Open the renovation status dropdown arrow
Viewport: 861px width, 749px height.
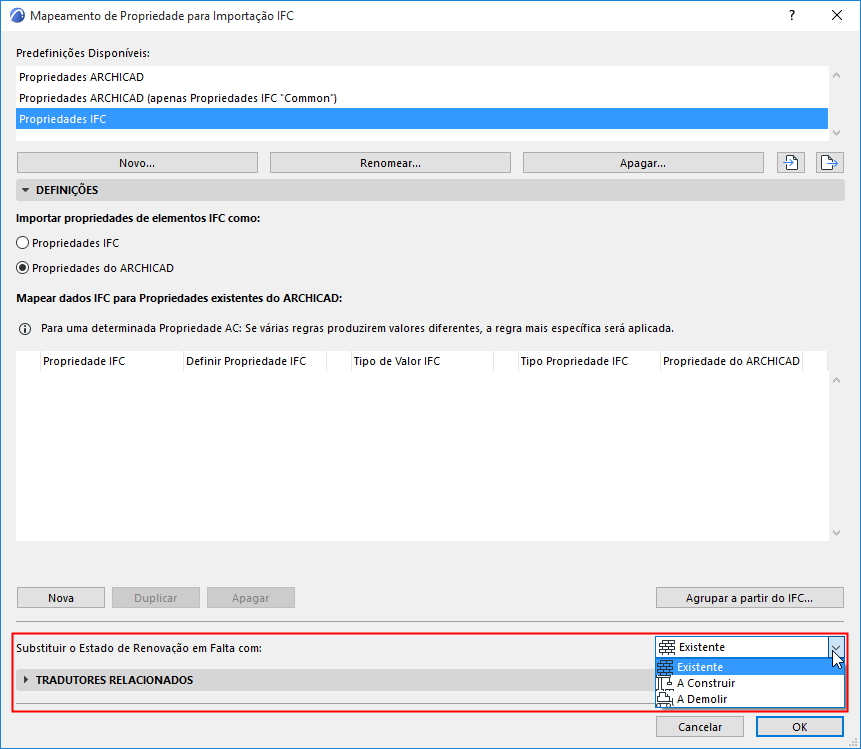point(836,647)
